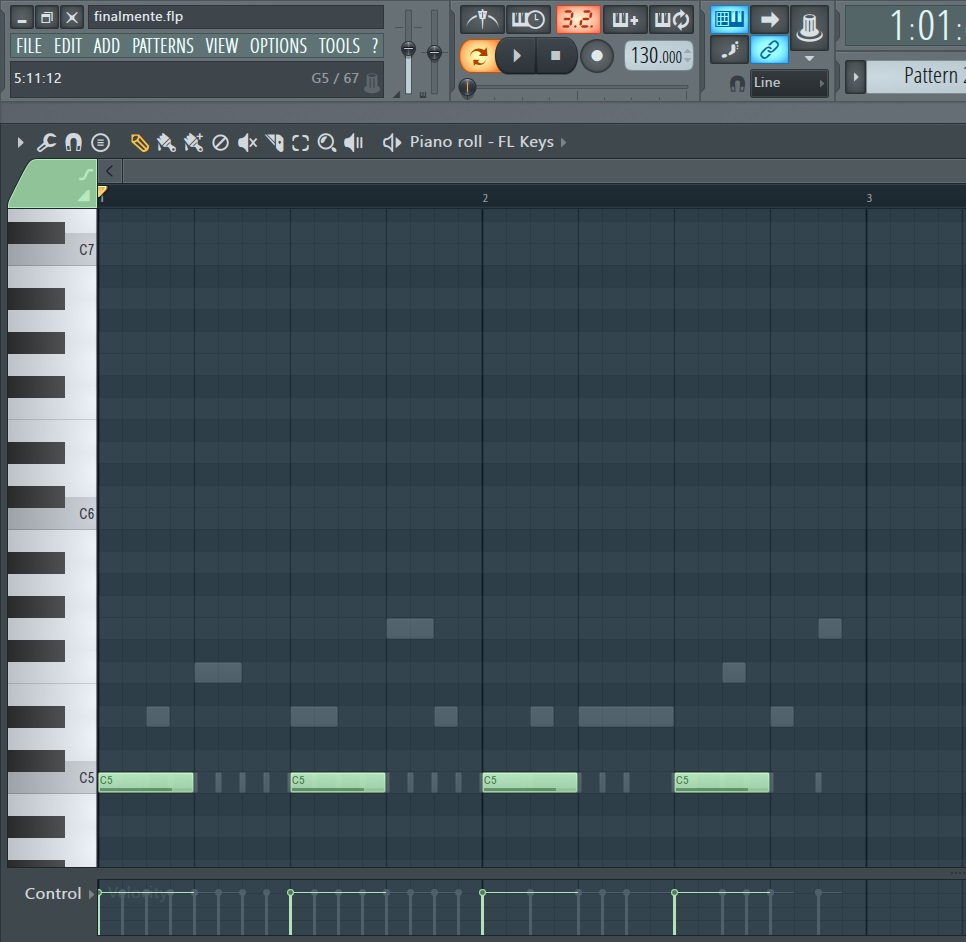The height and width of the screenshot is (942, 966).
Task: Choose the Select marquee tool
Action: point(301,143)
